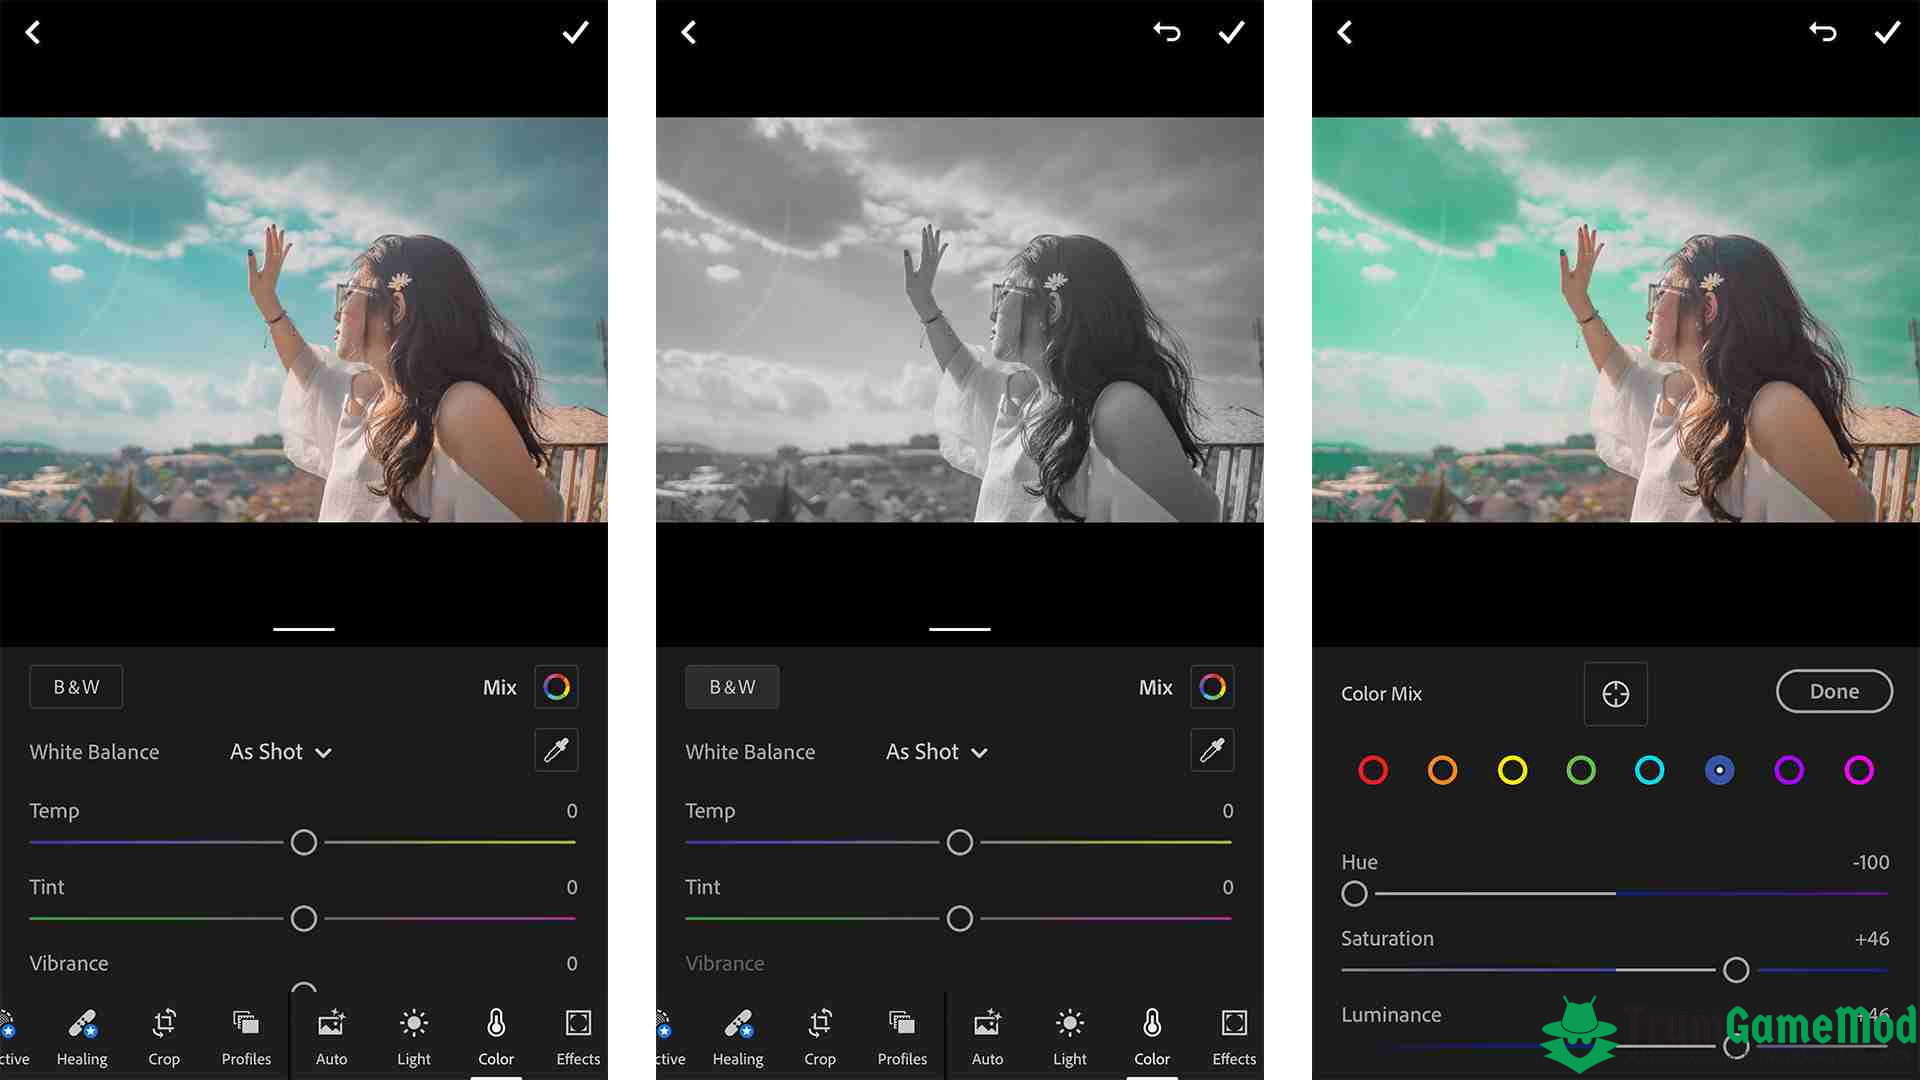Enable the Blue color channel selector

[1718, 770]
